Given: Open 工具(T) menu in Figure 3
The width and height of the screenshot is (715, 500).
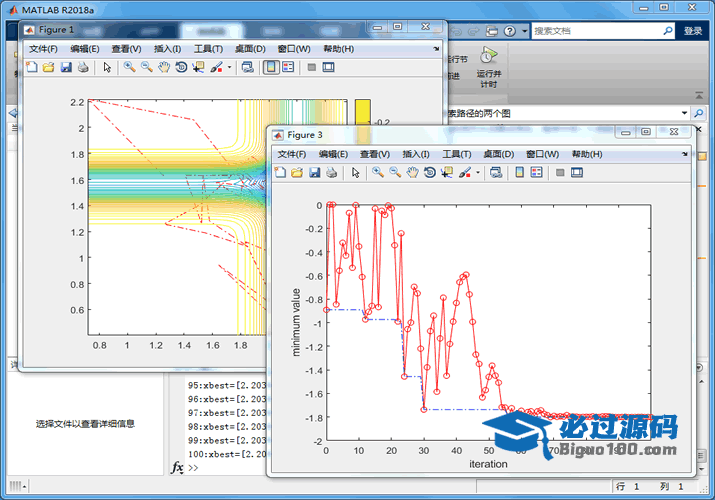Looking at the screenshot, I should 457,154.
